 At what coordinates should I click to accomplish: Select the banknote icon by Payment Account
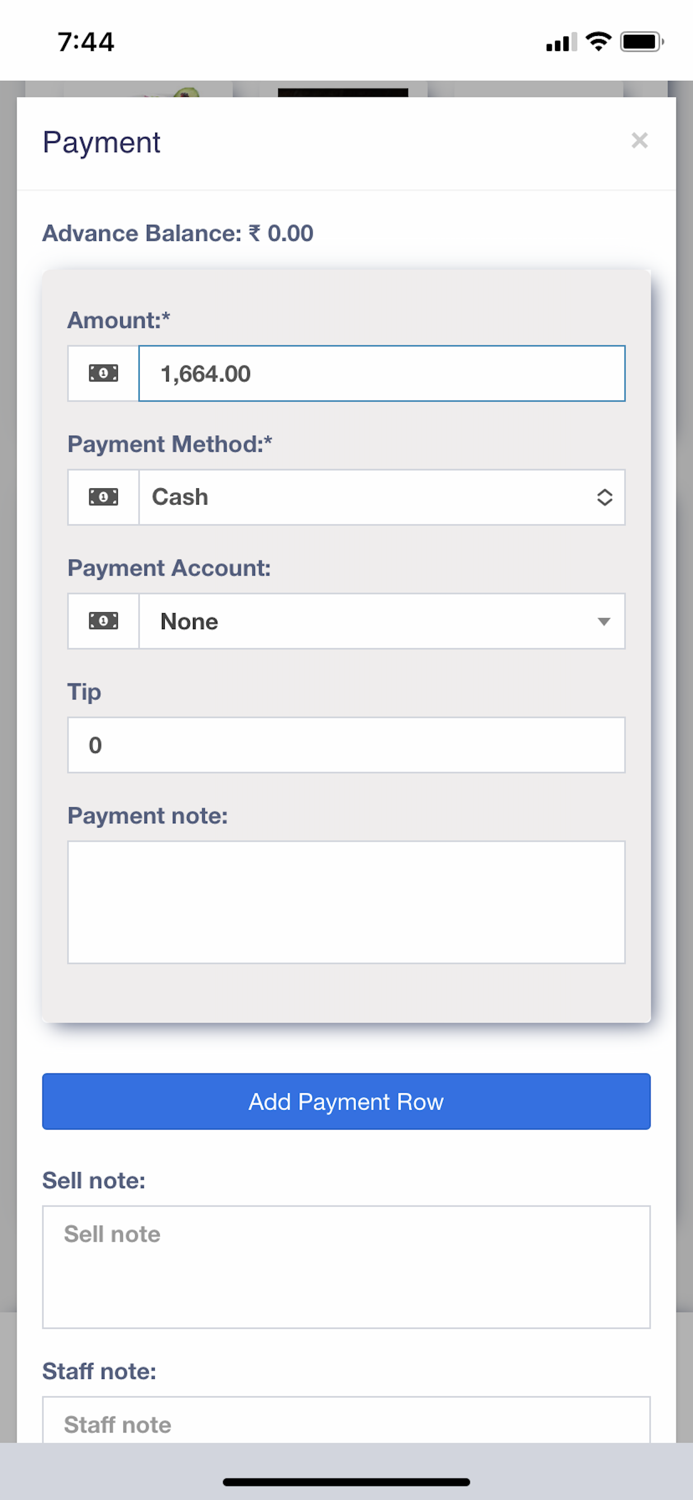102,621
